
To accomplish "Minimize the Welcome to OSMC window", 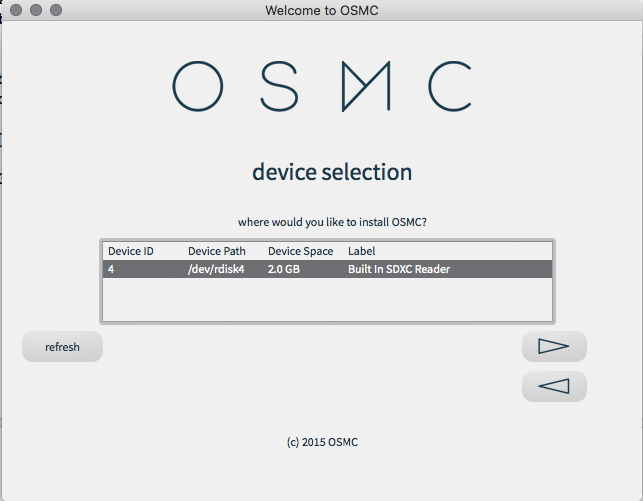I will (x=36, y=10).
